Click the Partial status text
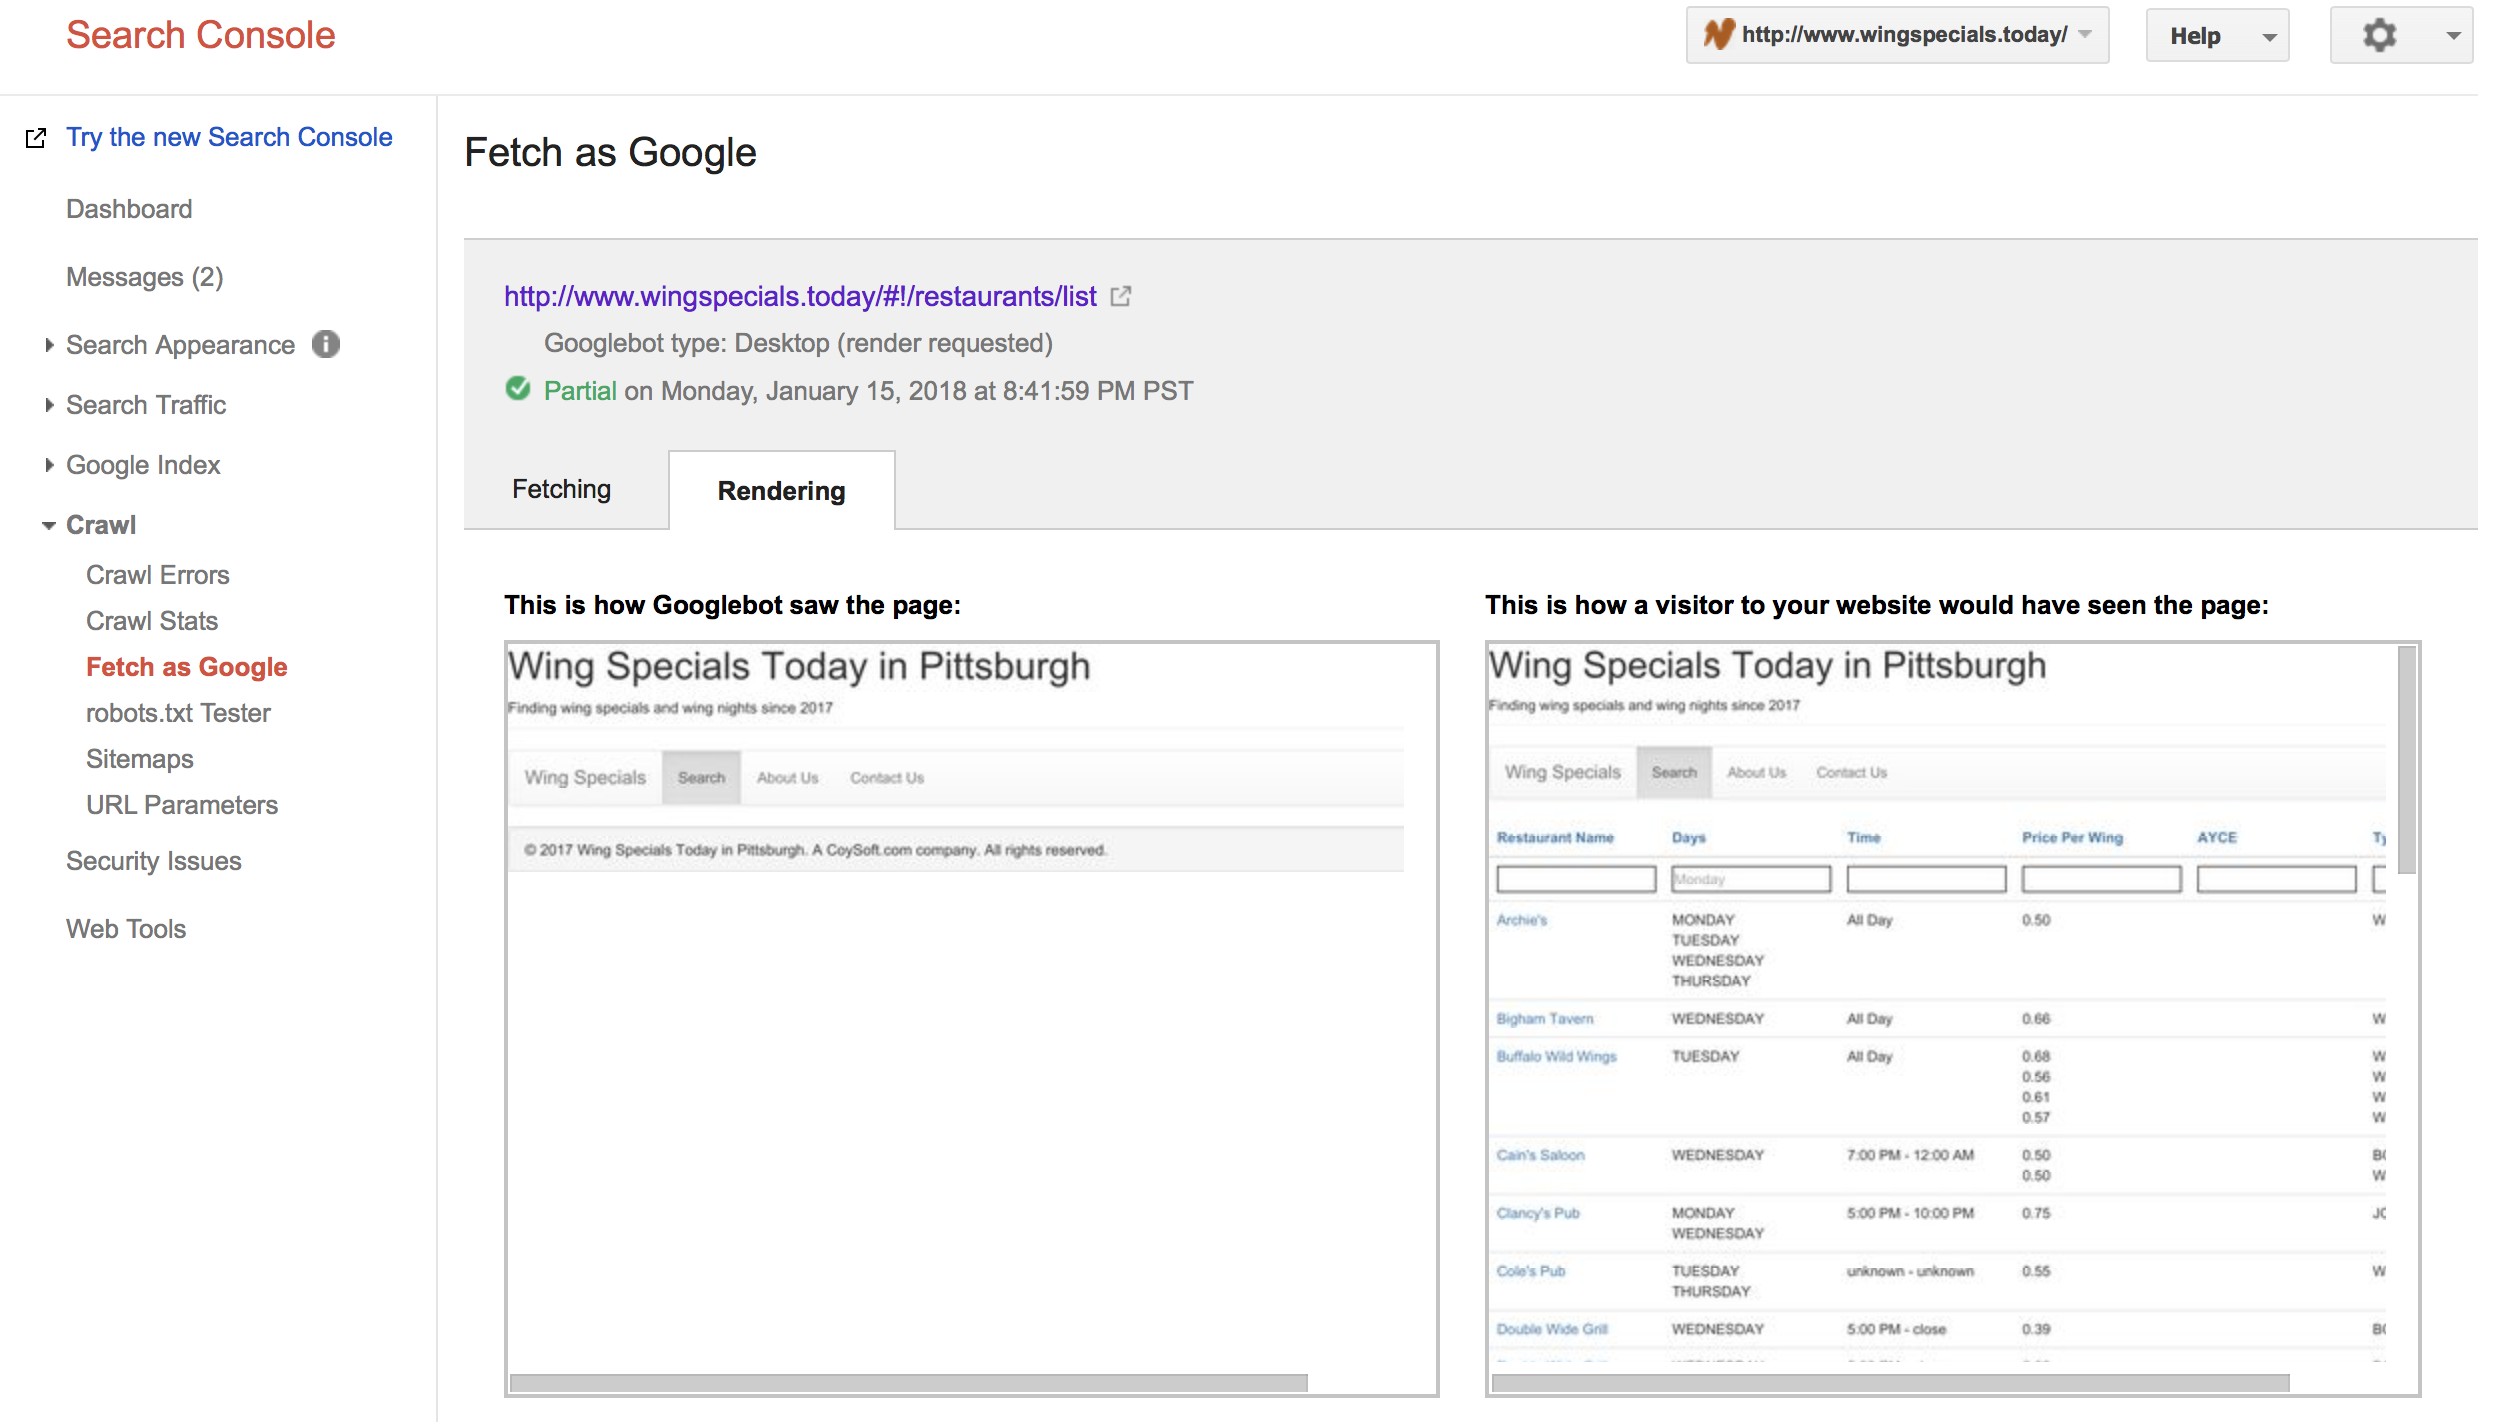The image size is (2502, 1422). (580, 391)
